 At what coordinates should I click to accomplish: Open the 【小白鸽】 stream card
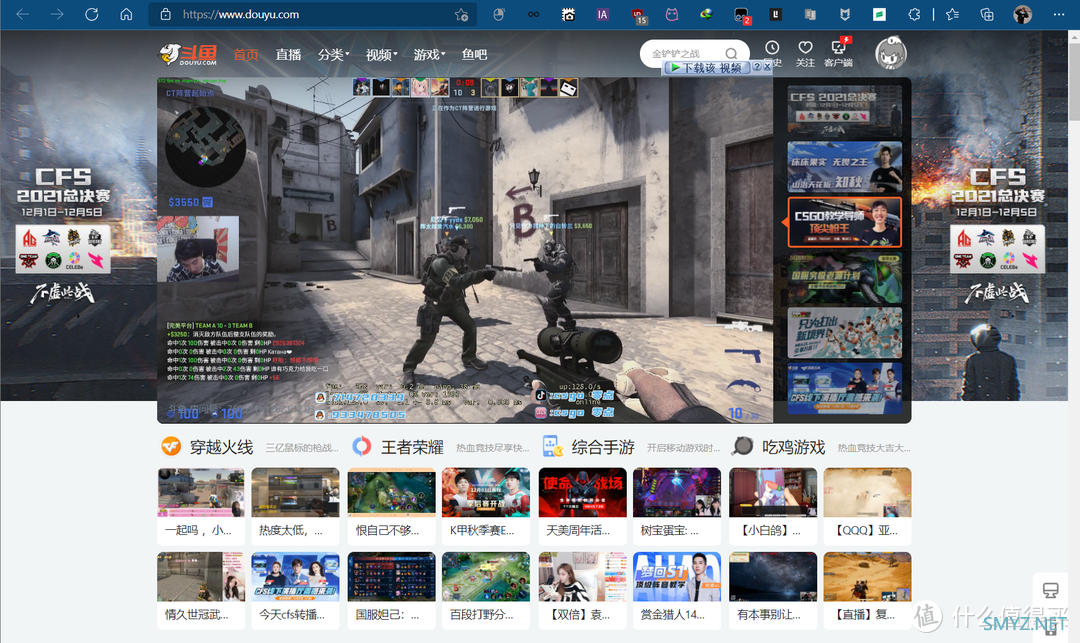pyautogui.click(x=773, y=506)
